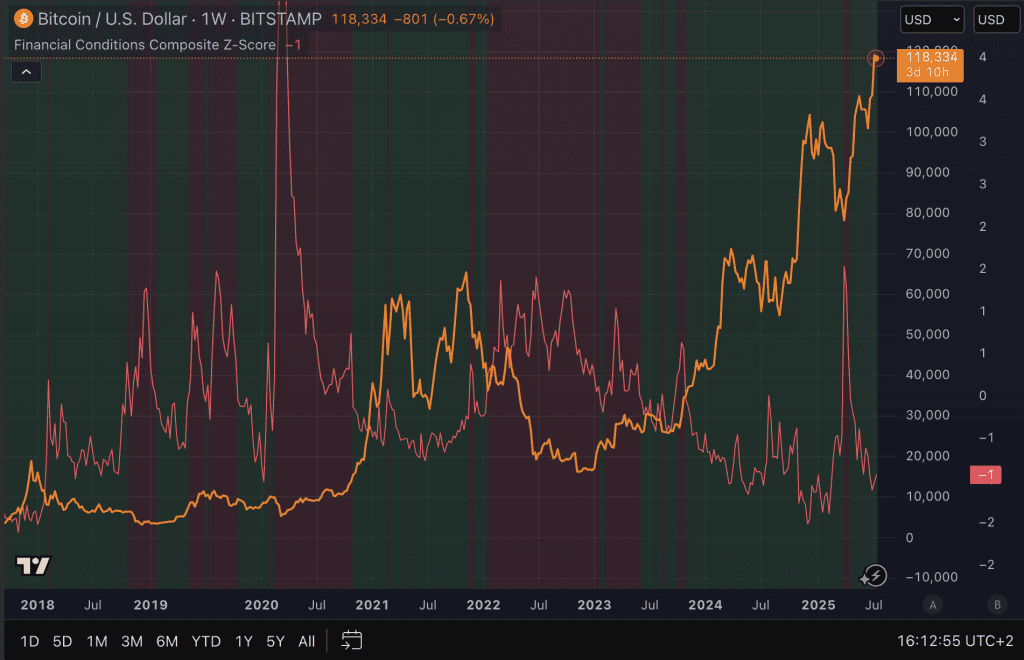Click the 2025 label on time axis
Screen dimensions: 1024x660
pos(818,605)
